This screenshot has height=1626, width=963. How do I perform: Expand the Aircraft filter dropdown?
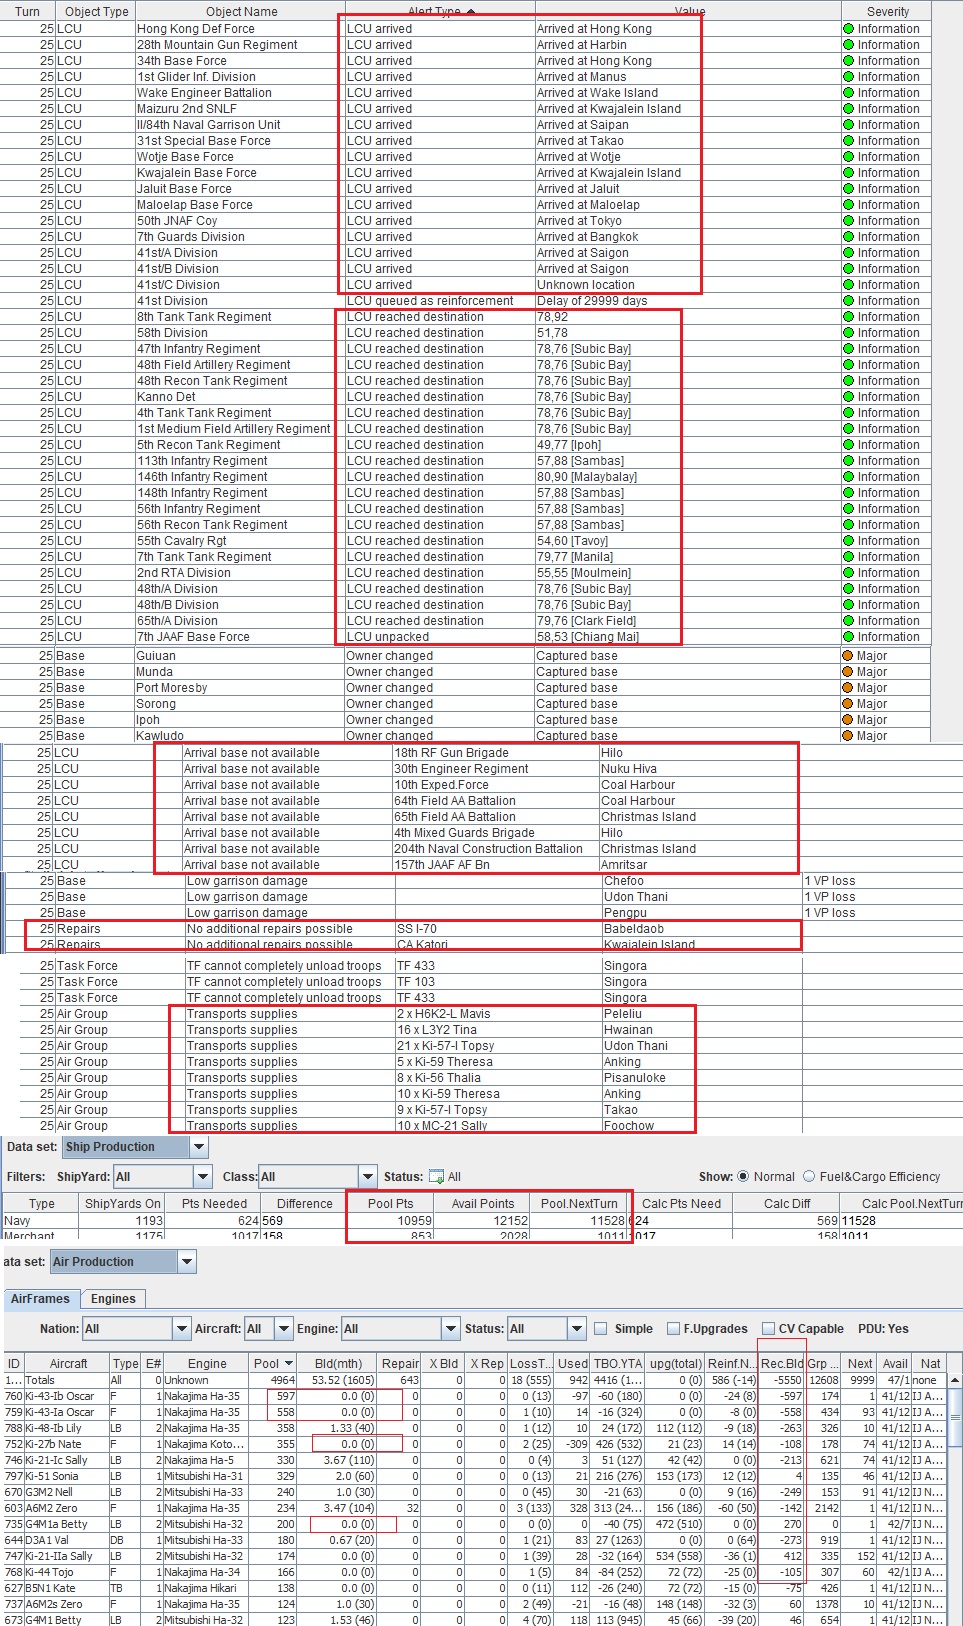[284, 1329]
